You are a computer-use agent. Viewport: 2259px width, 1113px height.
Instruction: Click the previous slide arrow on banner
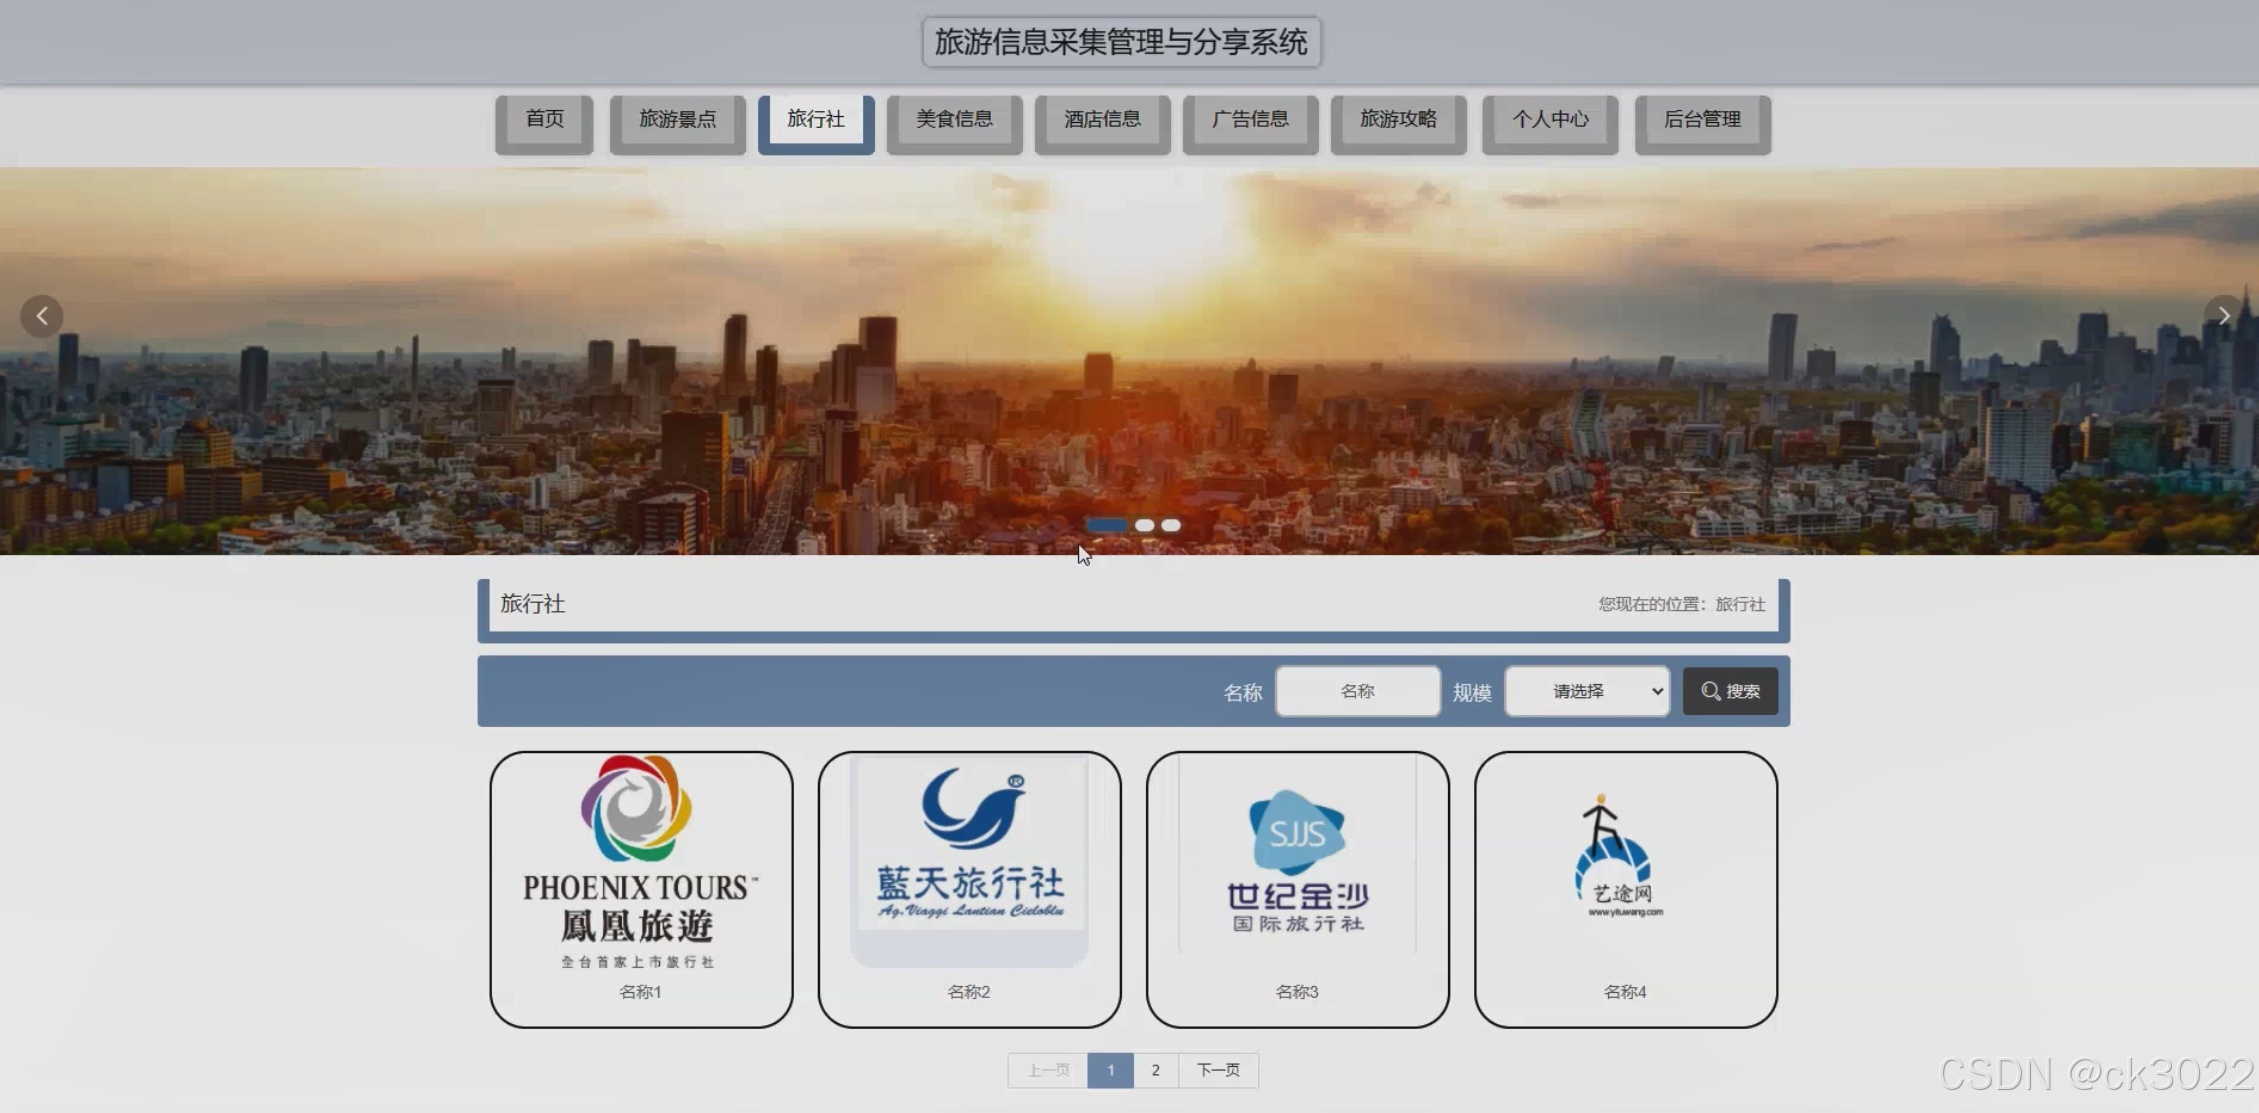pos(42,316)
